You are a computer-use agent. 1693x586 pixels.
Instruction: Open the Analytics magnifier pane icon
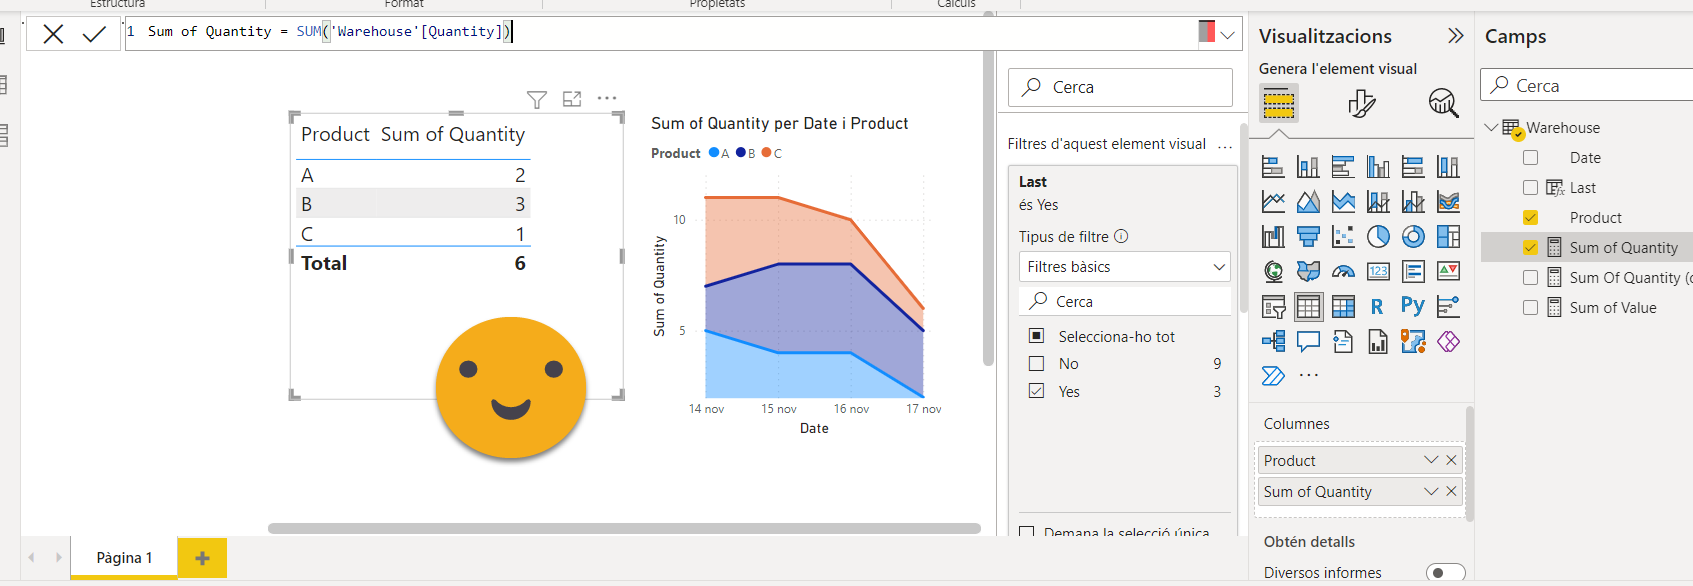point(1443,102)
